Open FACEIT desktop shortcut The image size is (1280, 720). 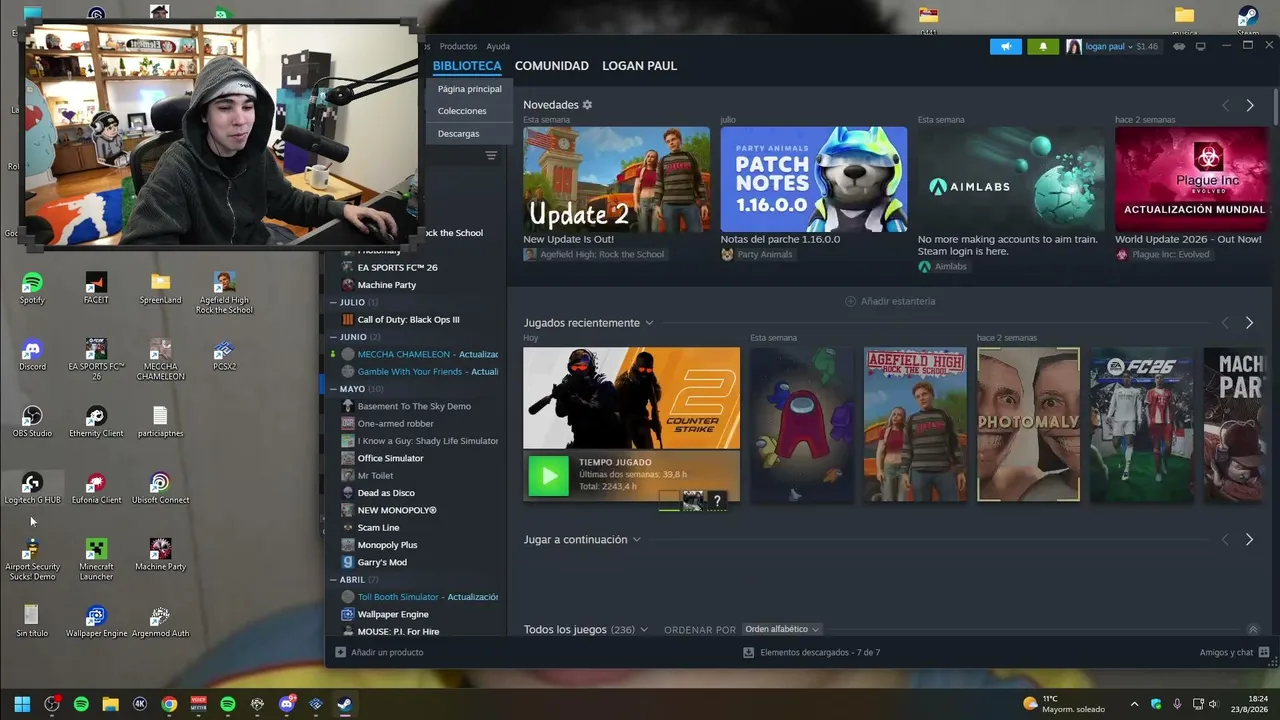pos(96,288)
